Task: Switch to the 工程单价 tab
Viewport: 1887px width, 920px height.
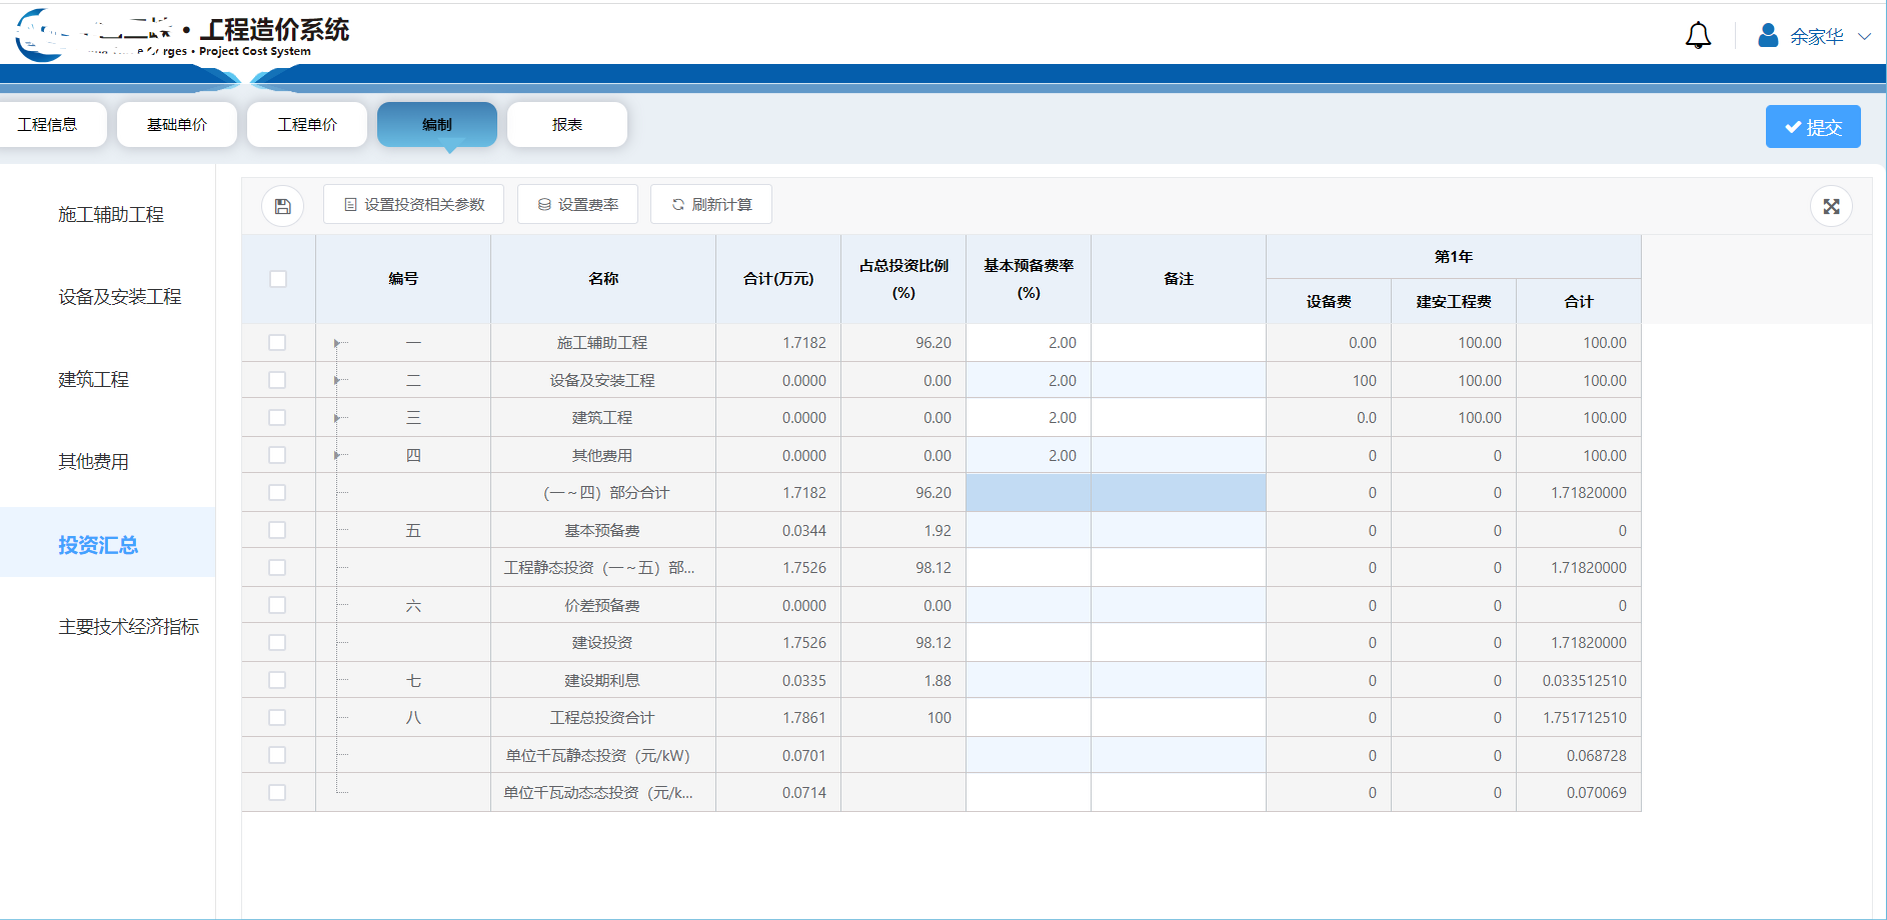Action: 307,125
